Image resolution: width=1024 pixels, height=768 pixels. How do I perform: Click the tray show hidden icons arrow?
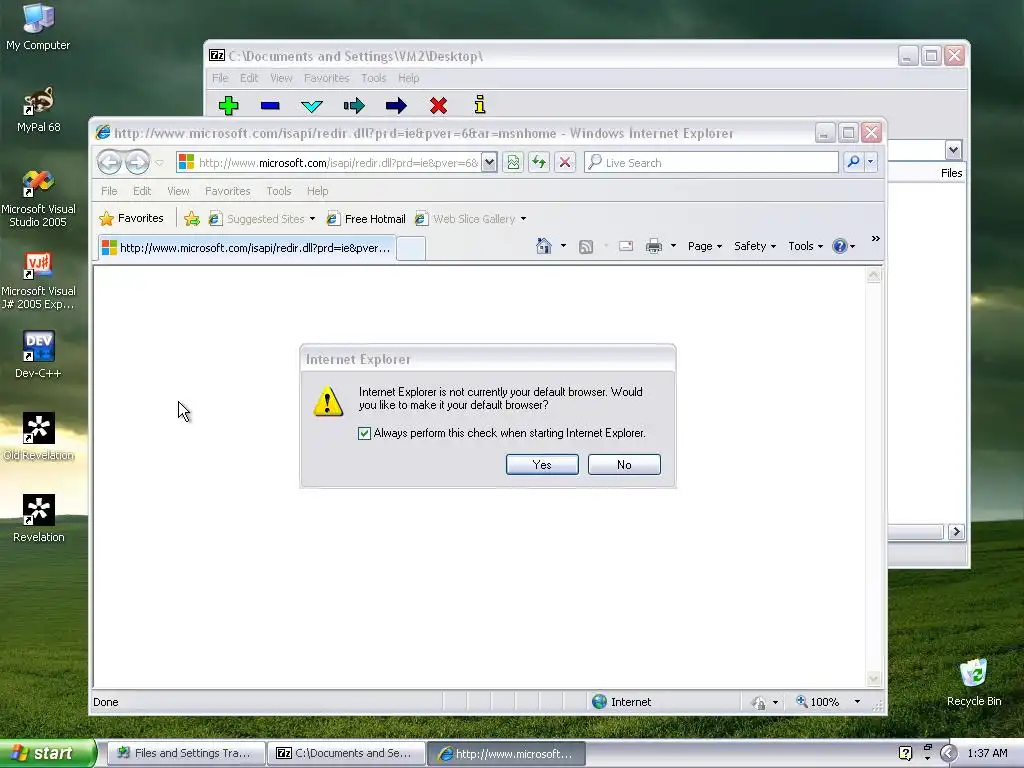(948, 753)
